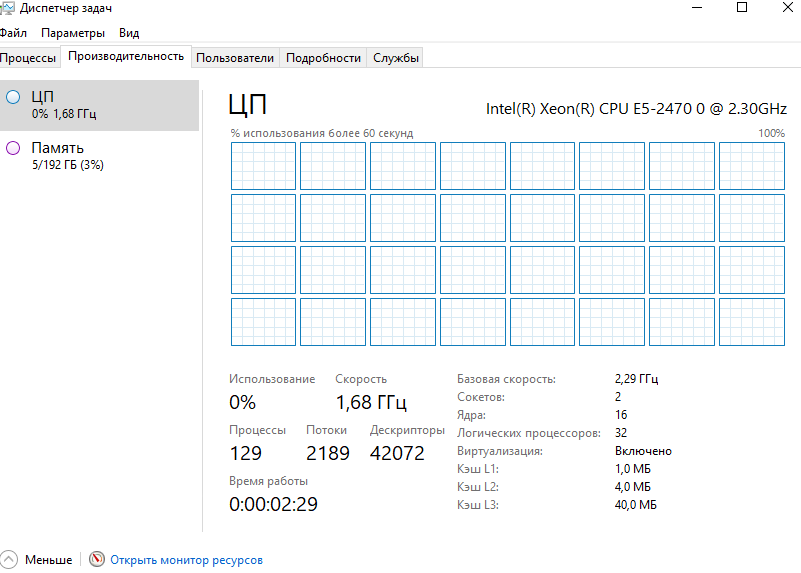
Task: Click the large ЦП heading
Action: (x=248, y=105)
